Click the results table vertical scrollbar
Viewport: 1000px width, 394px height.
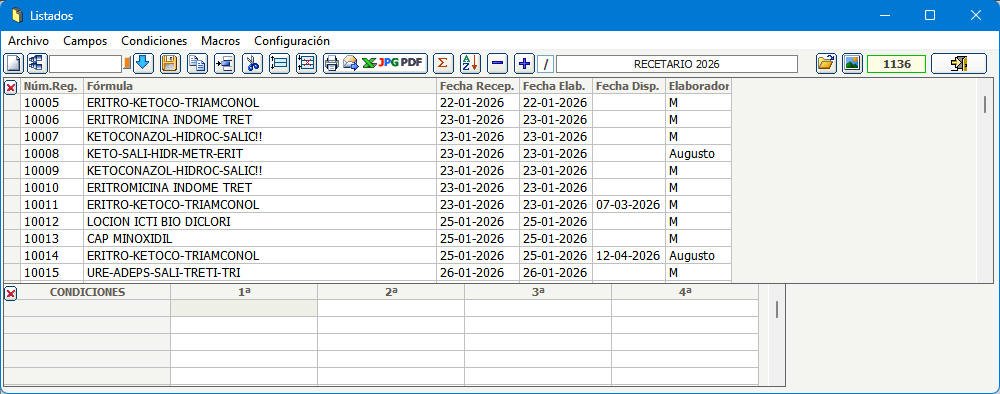coord(985,180)
